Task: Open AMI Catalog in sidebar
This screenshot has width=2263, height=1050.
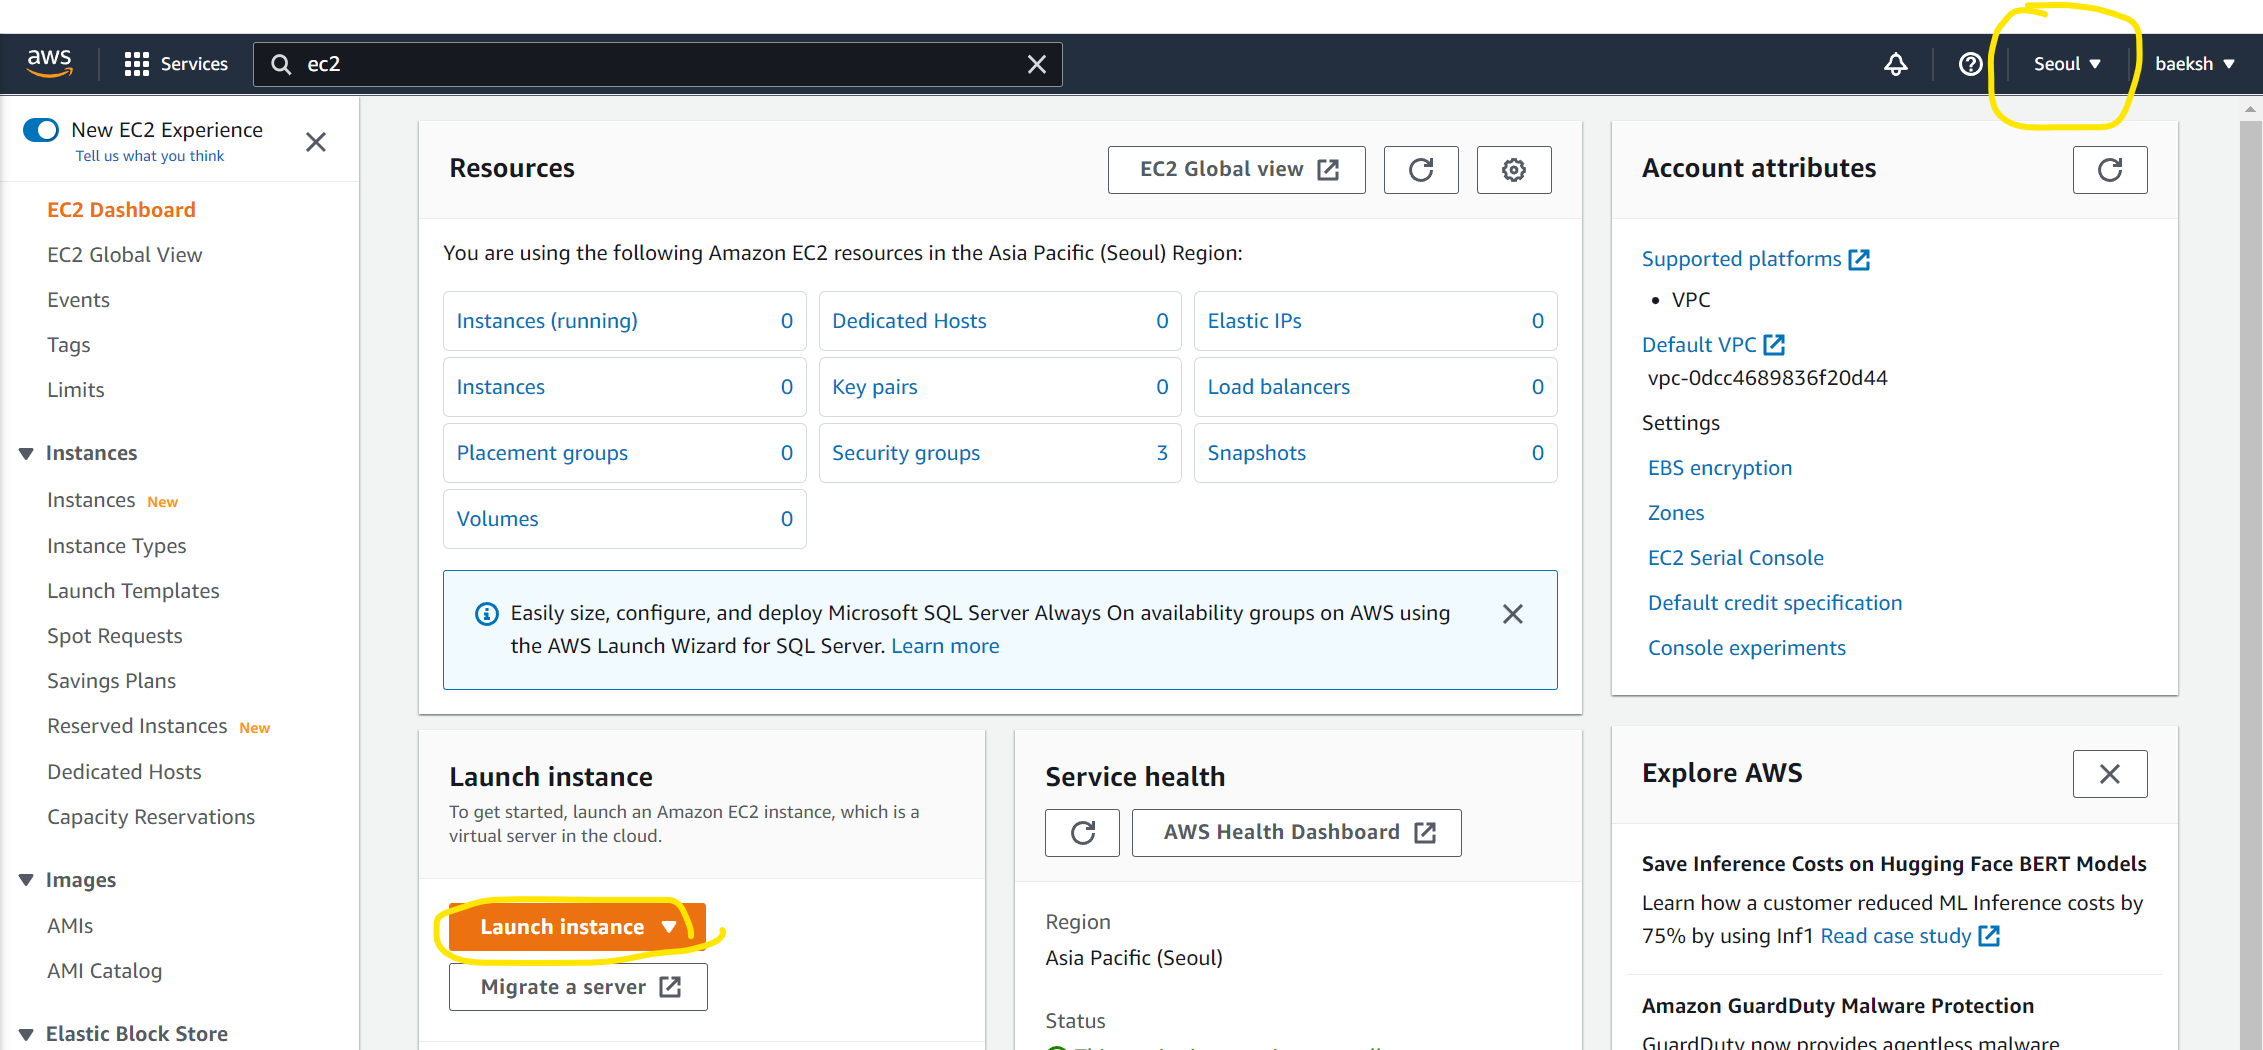Action: [x=104, y=971]
